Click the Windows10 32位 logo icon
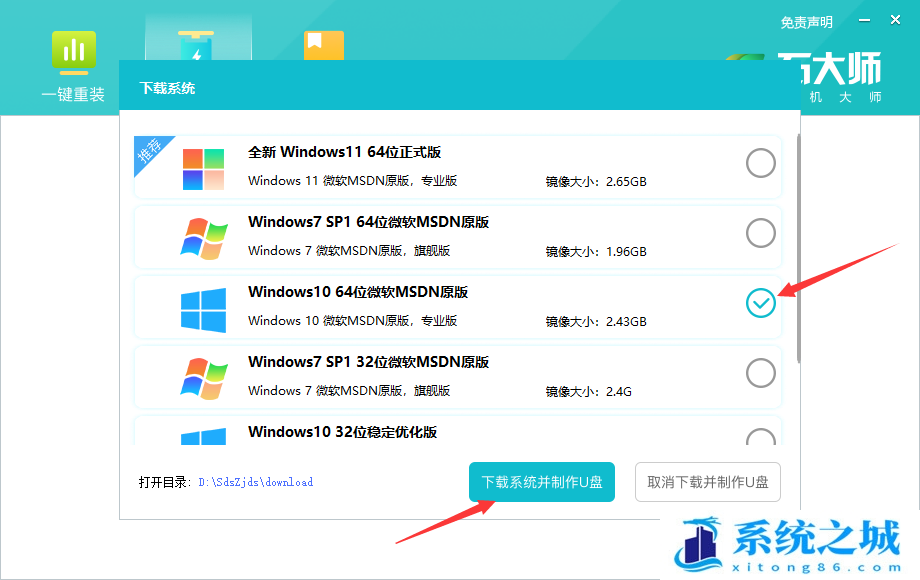This screenshot has height=580, width=920. pos(203,436)
